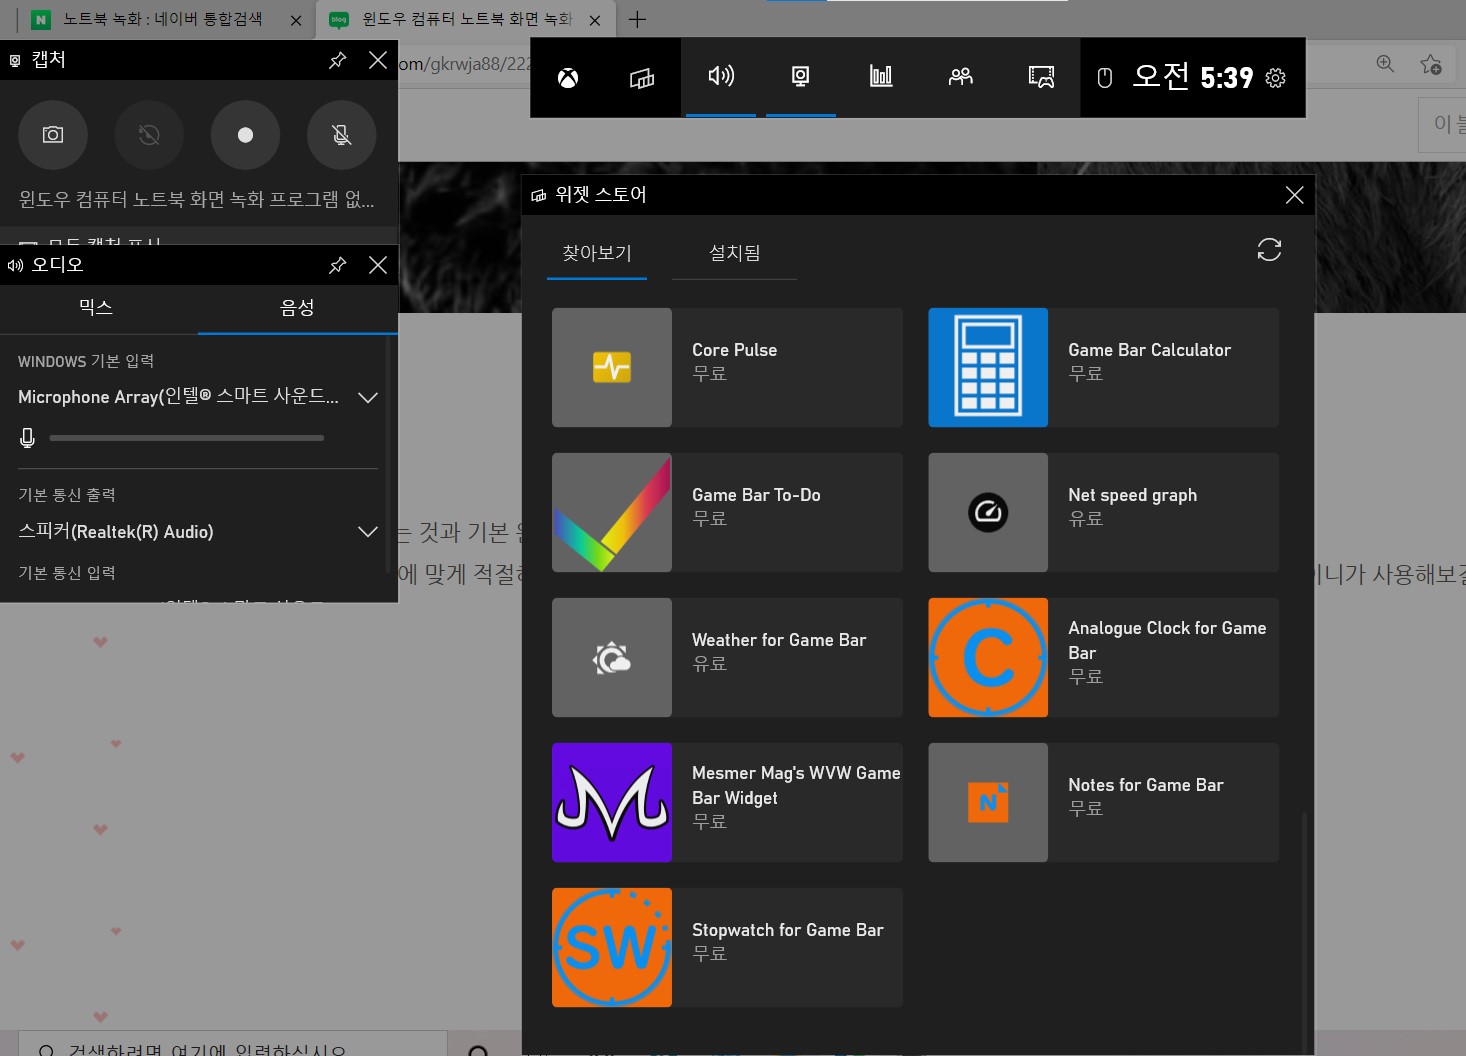Open the Gallery widget icon in Game Bar

pyautogui.click(x=1041, y=77)
